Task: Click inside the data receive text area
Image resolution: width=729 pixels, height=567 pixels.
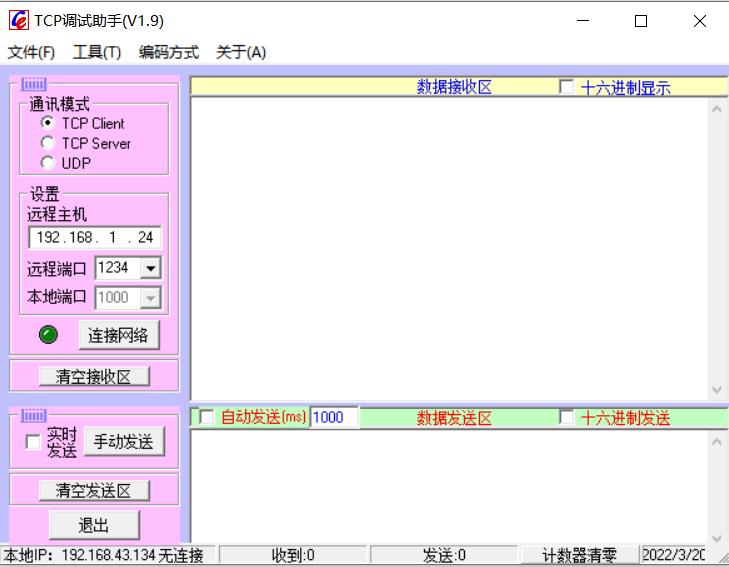Action: tap(449, 249)
